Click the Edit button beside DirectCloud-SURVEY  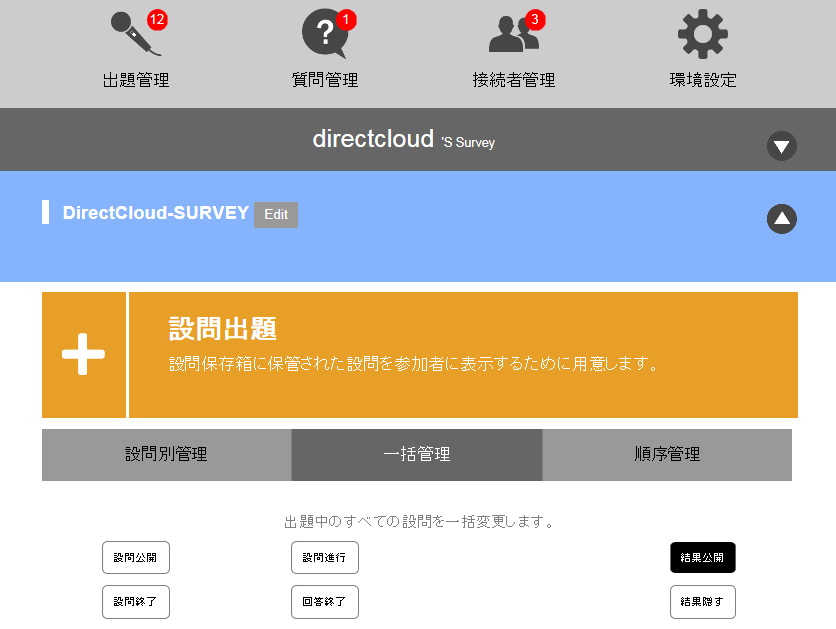[x=276, y=214]
